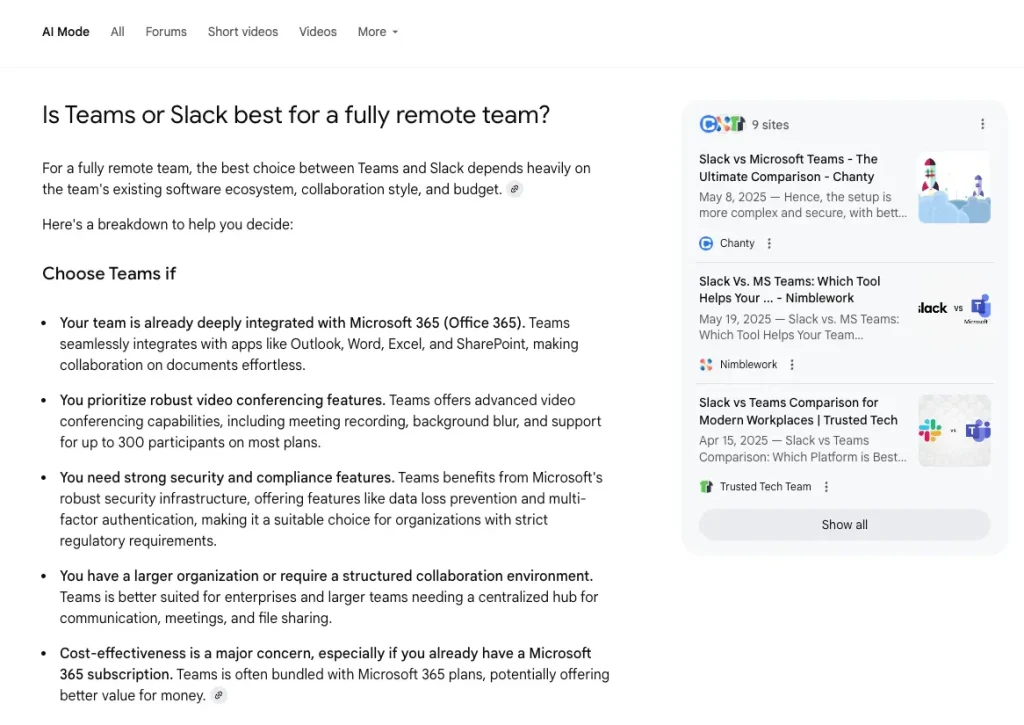Open the AI Mode tab
The height and width of the screenshot is (725, 1024).
[x=65, y=31]
